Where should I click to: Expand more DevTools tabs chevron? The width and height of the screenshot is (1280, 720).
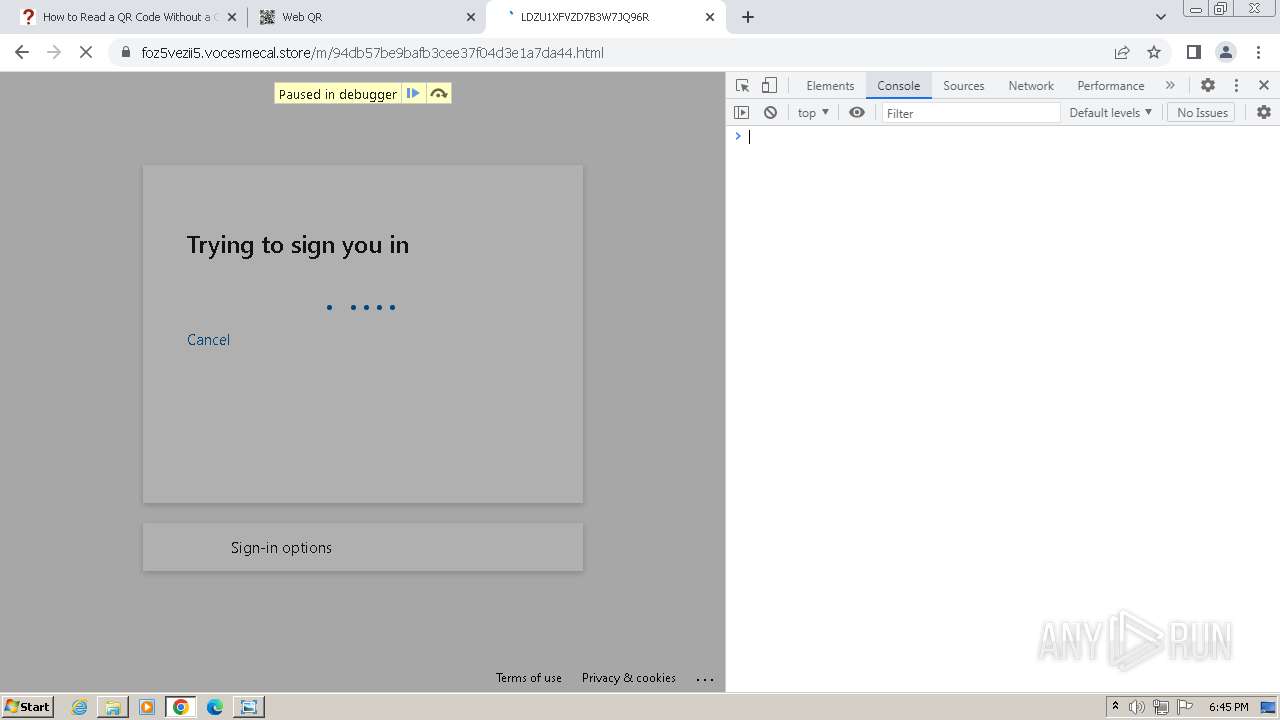click(x=1170, y=86)
